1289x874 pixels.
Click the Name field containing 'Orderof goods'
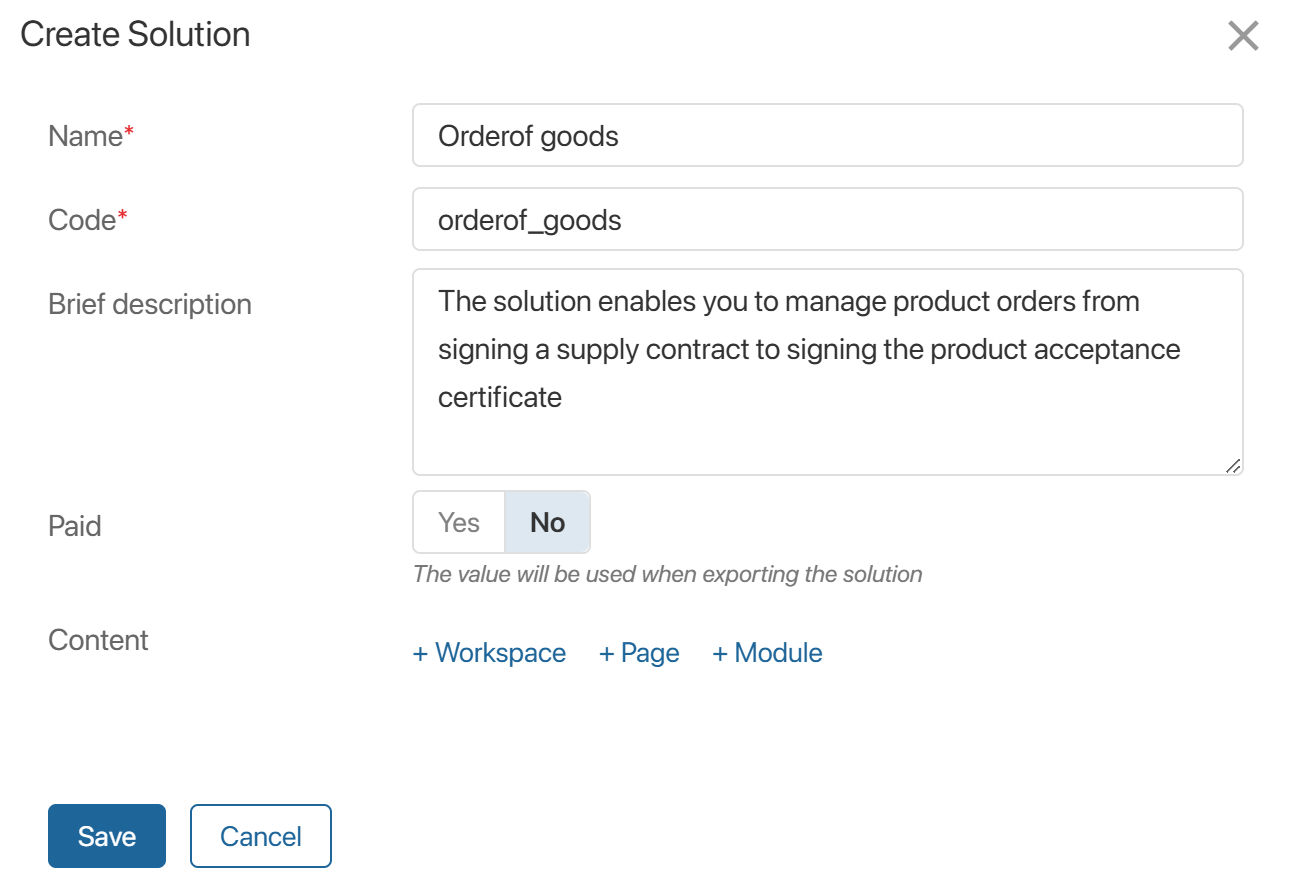pos(827,136)
